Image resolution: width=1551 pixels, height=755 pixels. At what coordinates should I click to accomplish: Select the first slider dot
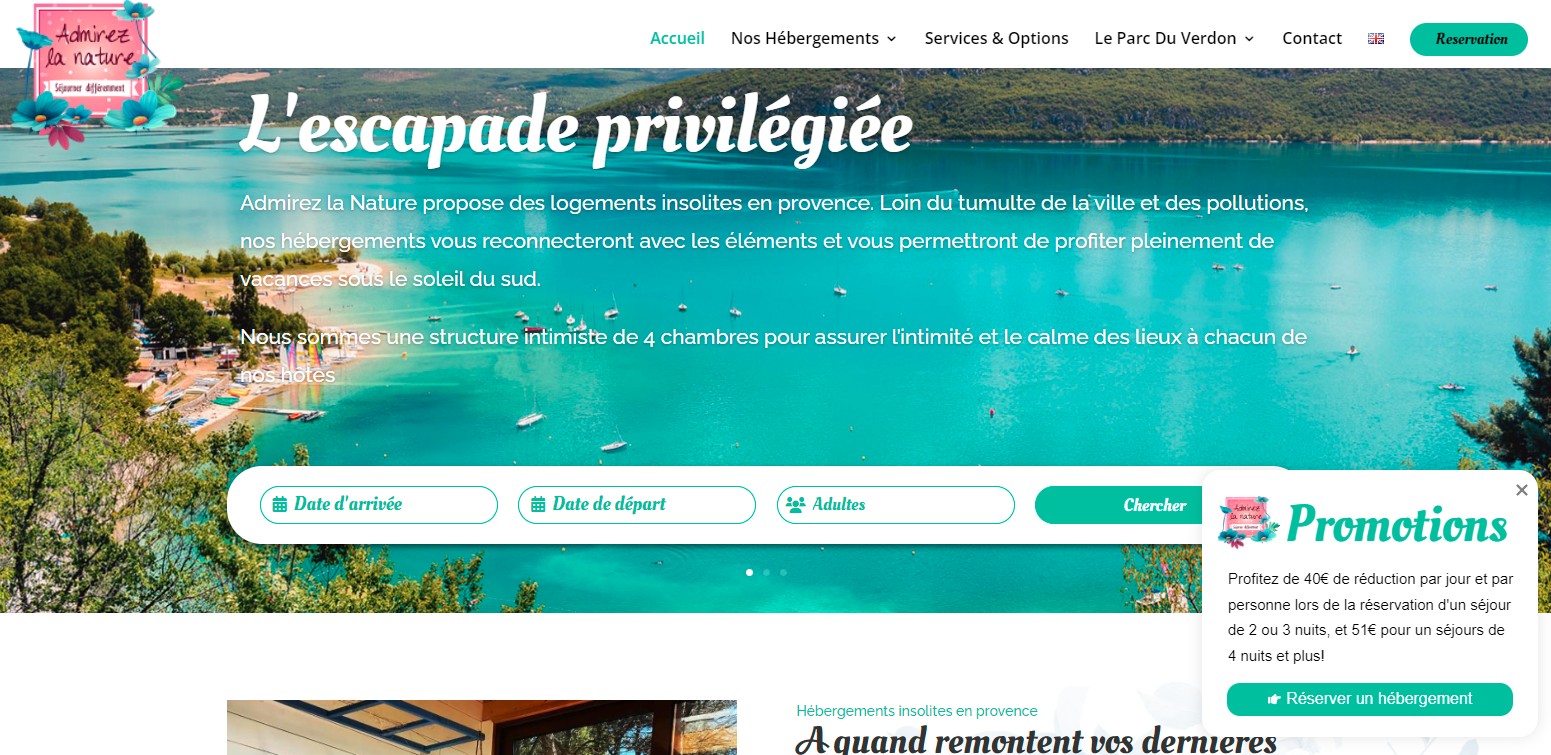point(750,572)
